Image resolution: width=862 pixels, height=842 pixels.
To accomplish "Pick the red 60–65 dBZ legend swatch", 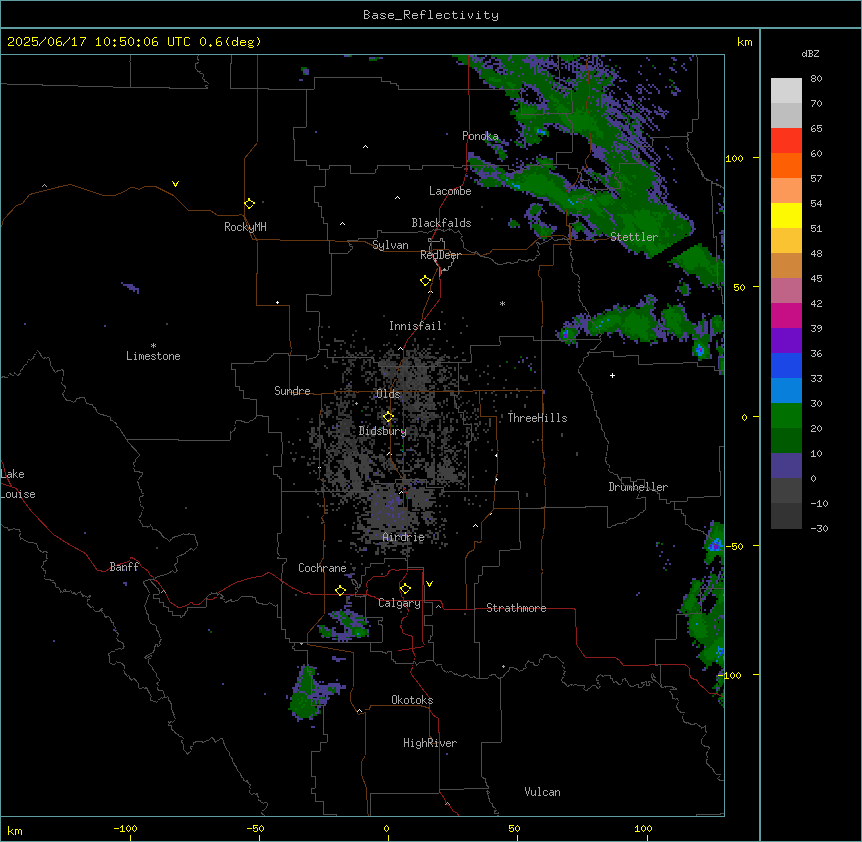I will tap(786, 141).
